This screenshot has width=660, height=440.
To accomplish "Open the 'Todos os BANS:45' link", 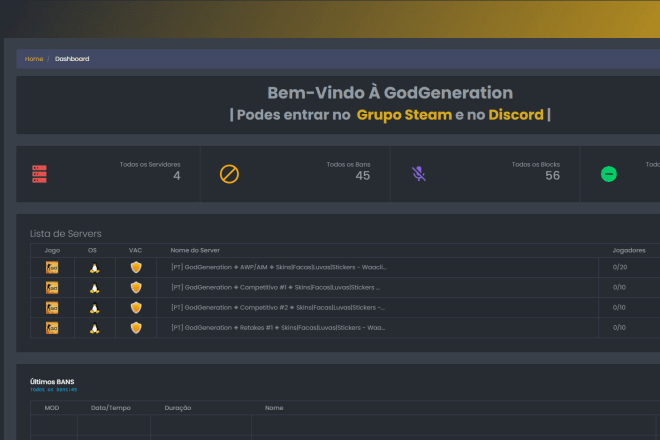I will 53,390.
